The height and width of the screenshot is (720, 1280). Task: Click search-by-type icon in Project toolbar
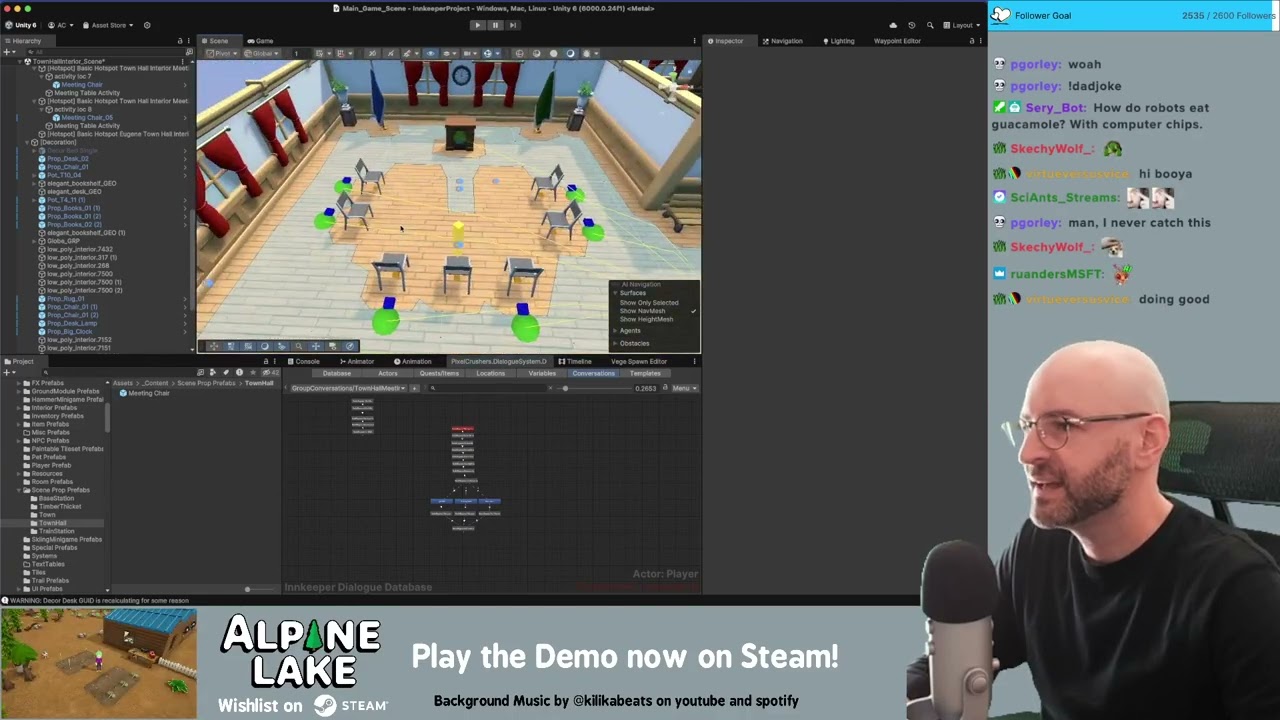tap(213, 373)
